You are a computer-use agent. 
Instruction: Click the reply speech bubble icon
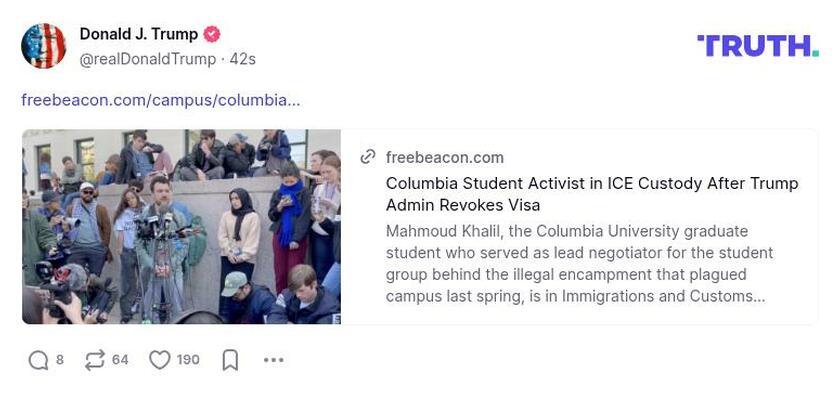[38, 360]
